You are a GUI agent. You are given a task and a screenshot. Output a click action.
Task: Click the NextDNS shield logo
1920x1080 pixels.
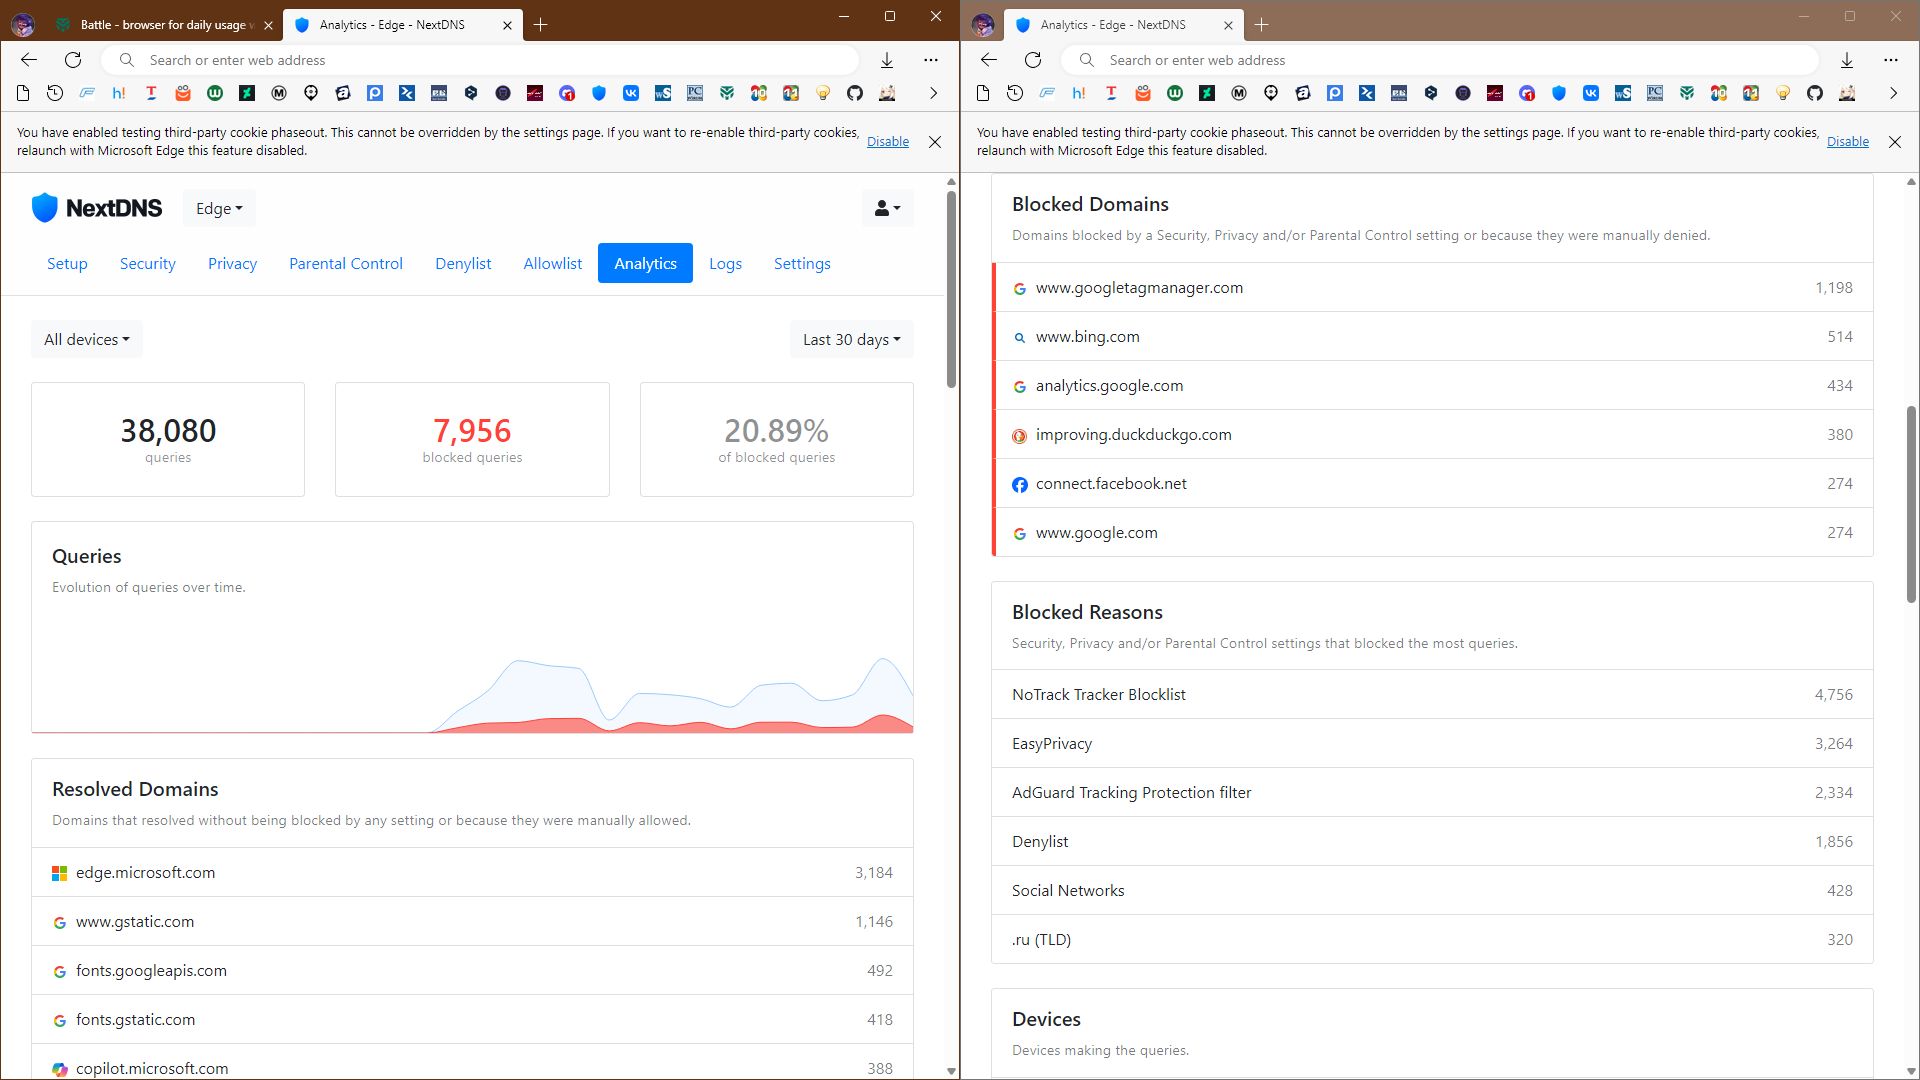[x=45, y=208]
